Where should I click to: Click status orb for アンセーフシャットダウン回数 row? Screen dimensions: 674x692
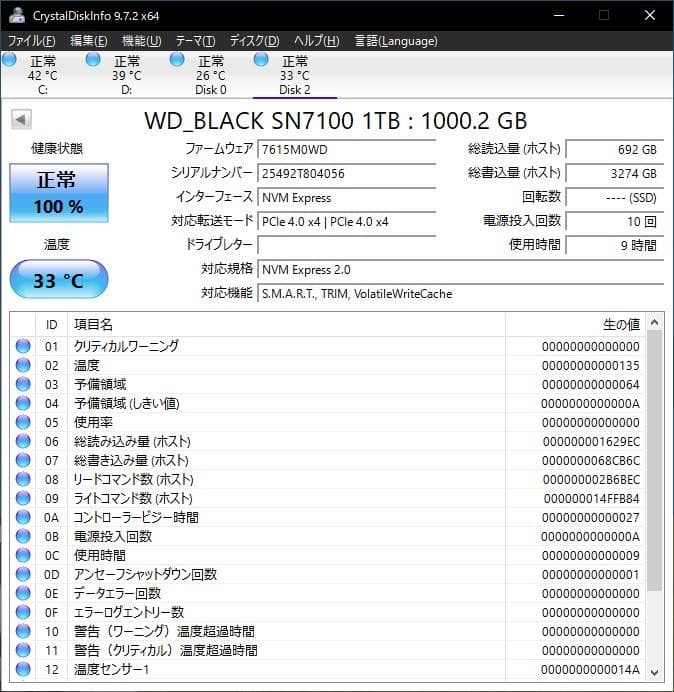(x=23, y=574)
